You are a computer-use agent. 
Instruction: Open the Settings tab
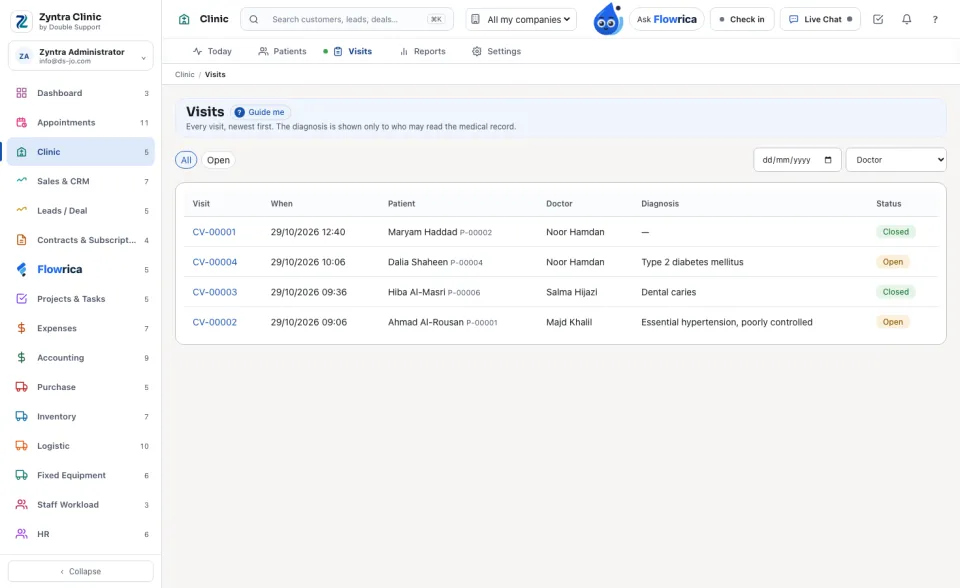(x=497, y=51)
